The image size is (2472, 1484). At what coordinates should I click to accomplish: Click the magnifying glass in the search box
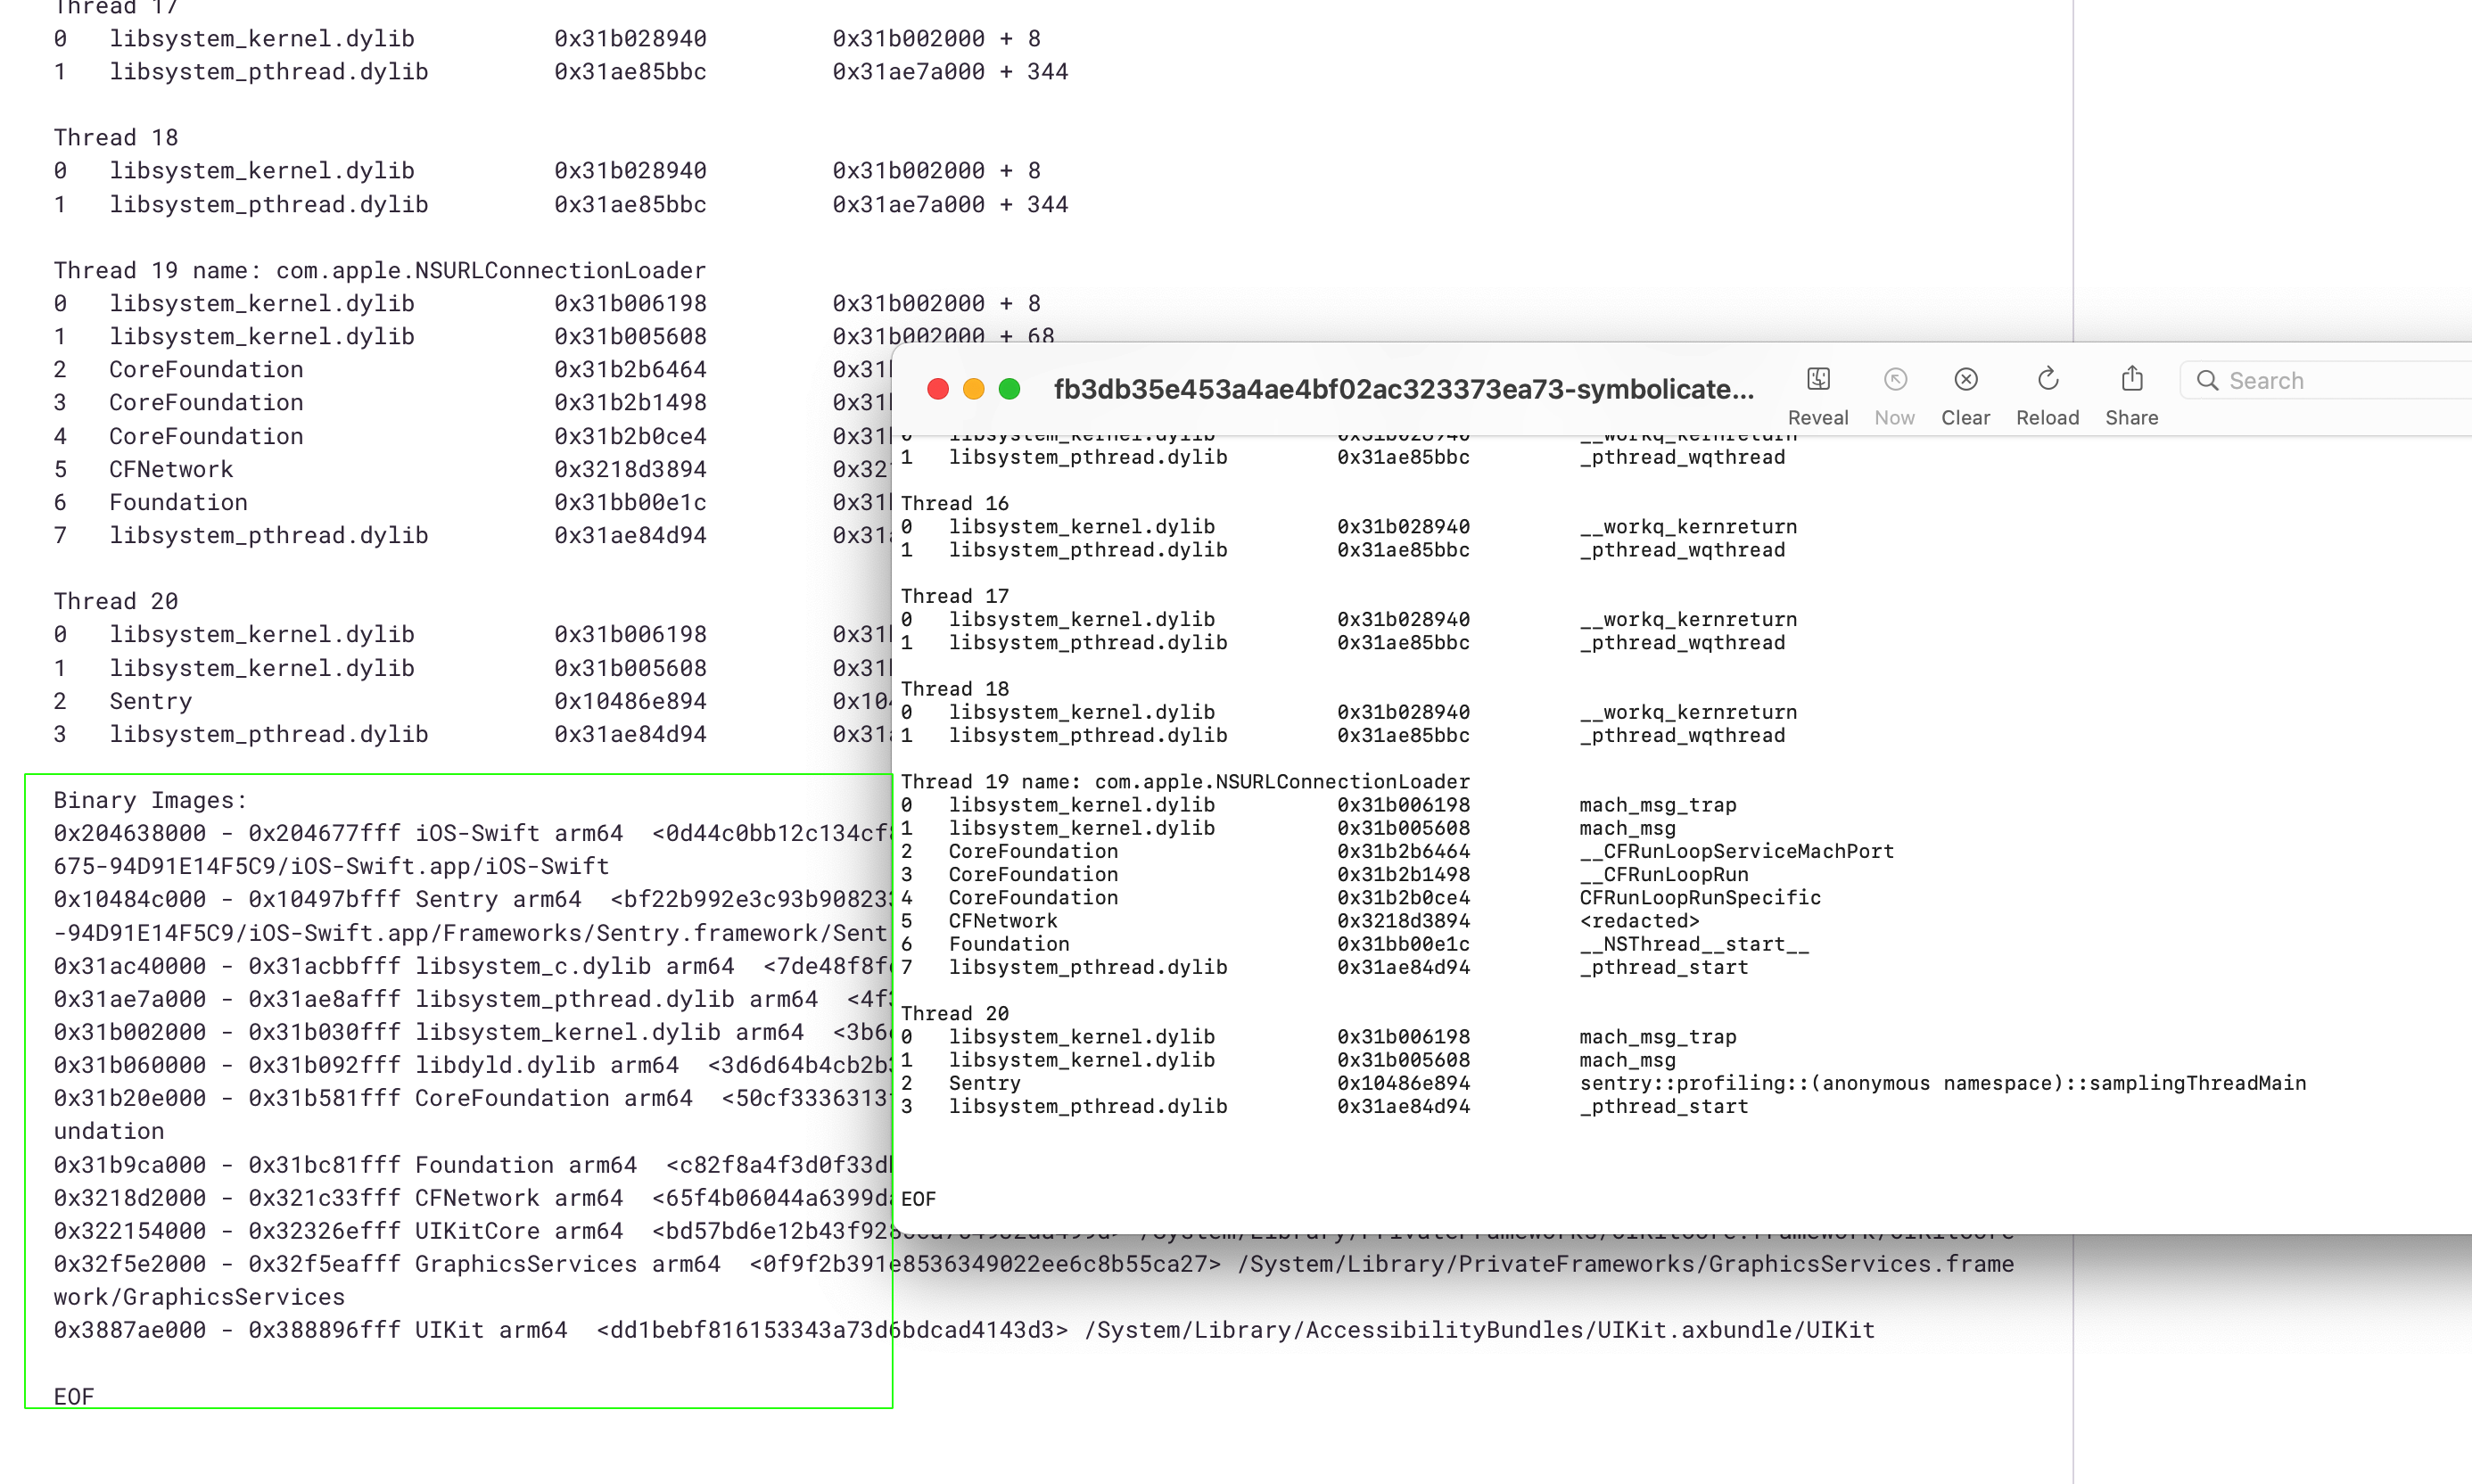[x=2209, y=380]
